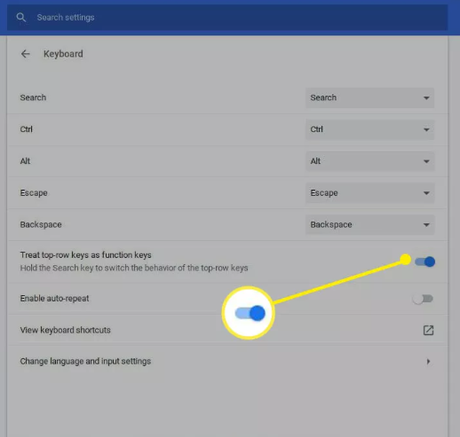Screen dimensions: 460x437
Task: Open the Escape key dropdown
Action: [x=370, y=193]
